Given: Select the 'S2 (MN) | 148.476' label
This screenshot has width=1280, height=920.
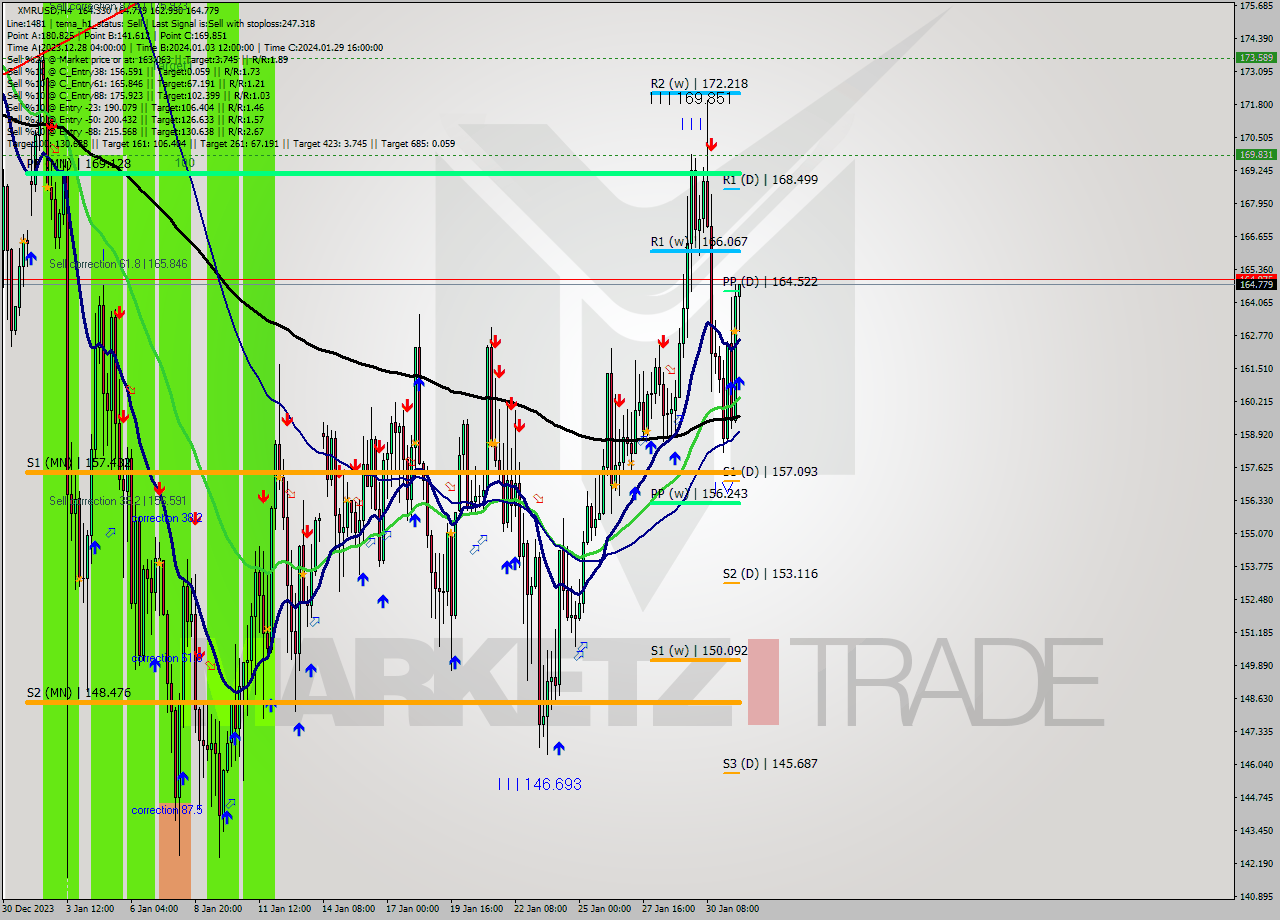Looking at the screenshot, I should tap(79, 693).
